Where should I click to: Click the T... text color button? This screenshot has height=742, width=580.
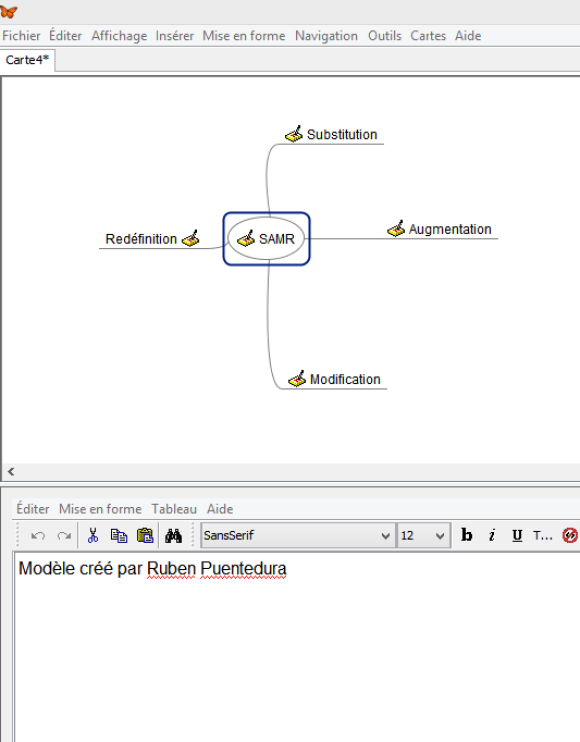[x=543, y=536]
